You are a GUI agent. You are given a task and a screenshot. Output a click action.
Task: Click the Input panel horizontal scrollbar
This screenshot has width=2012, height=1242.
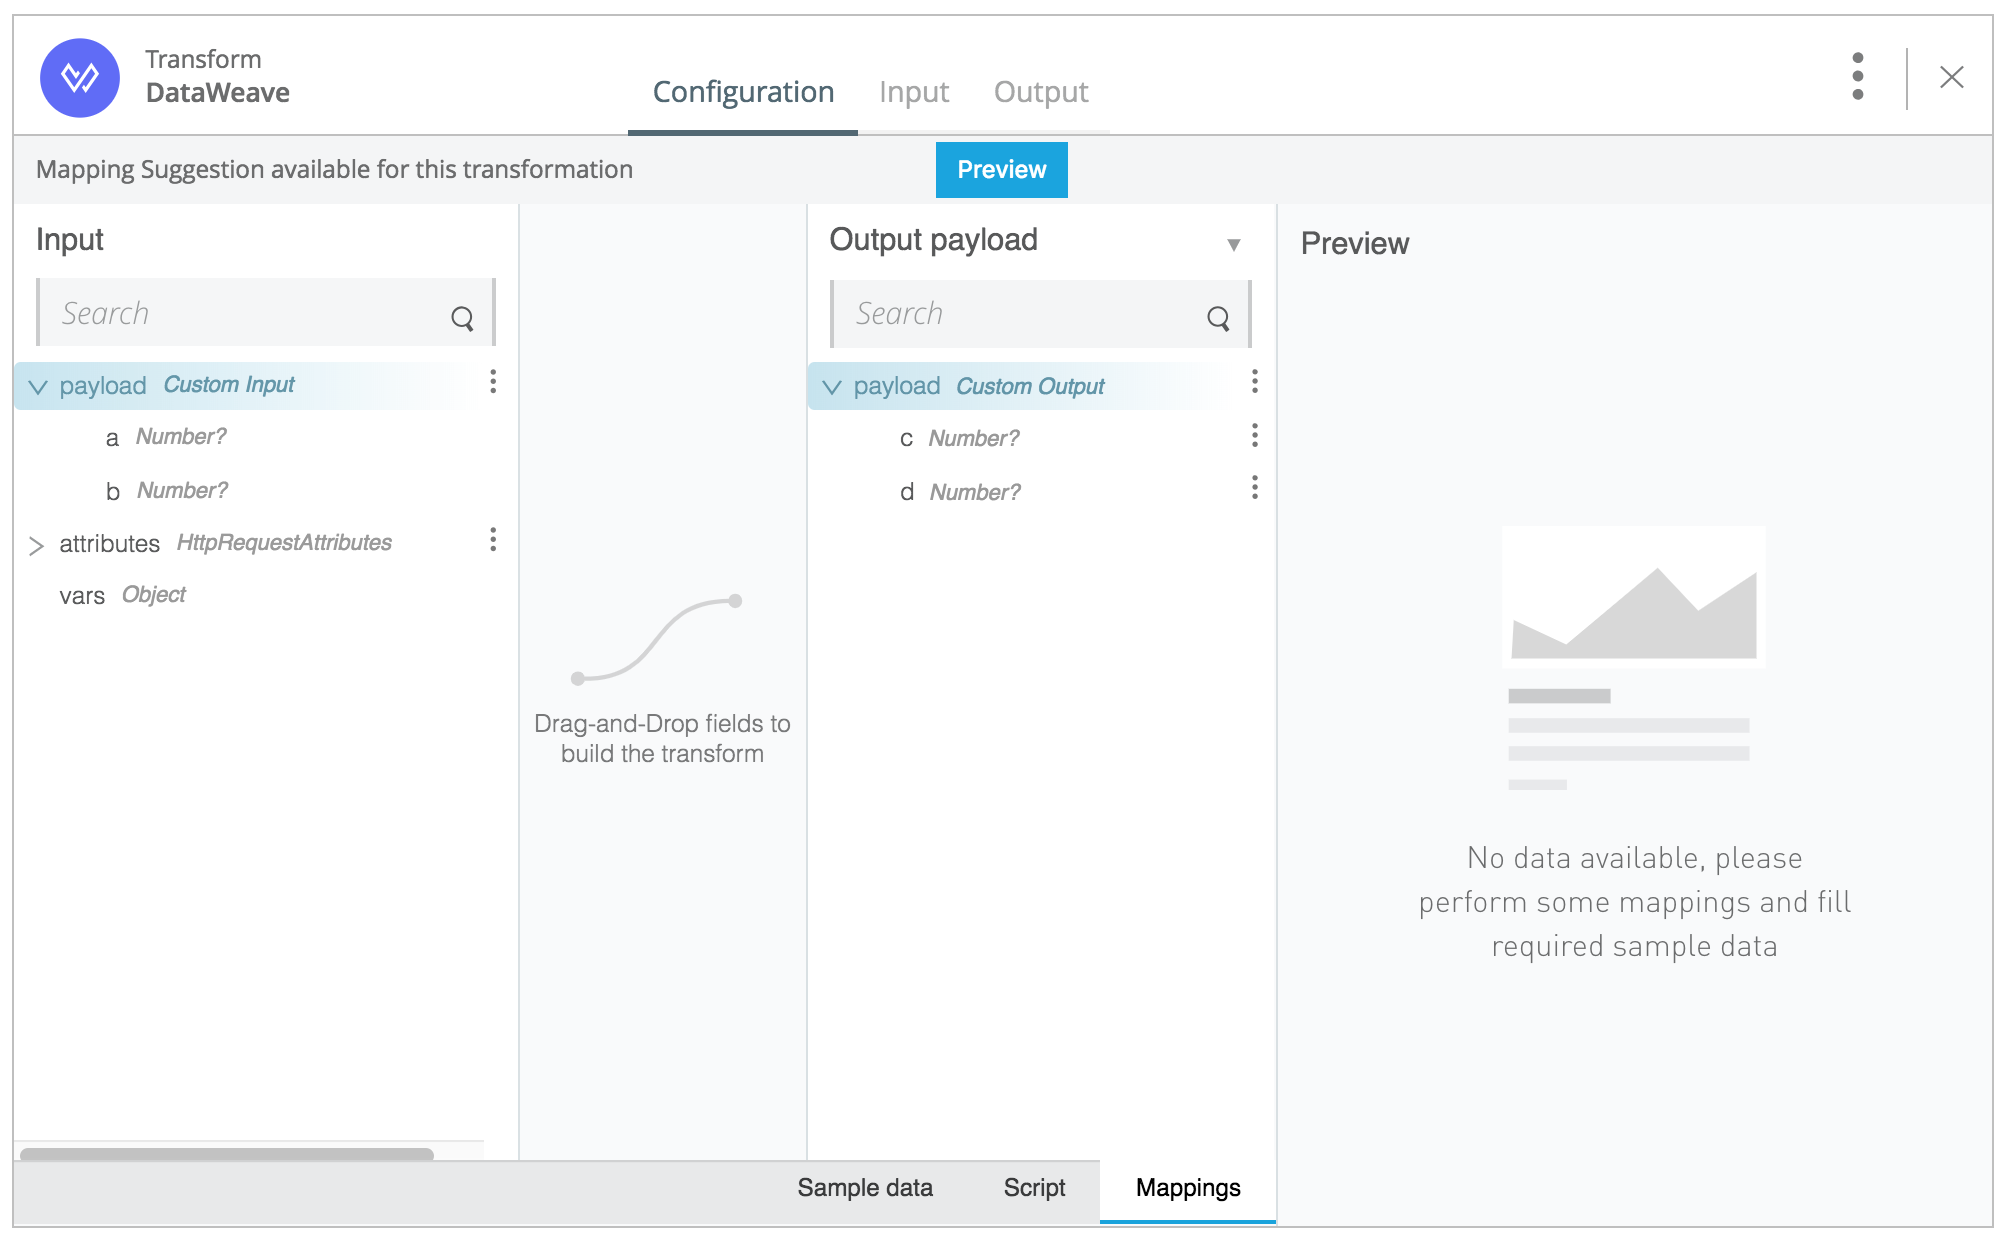pyautogui.click(x=227, y=1154)
